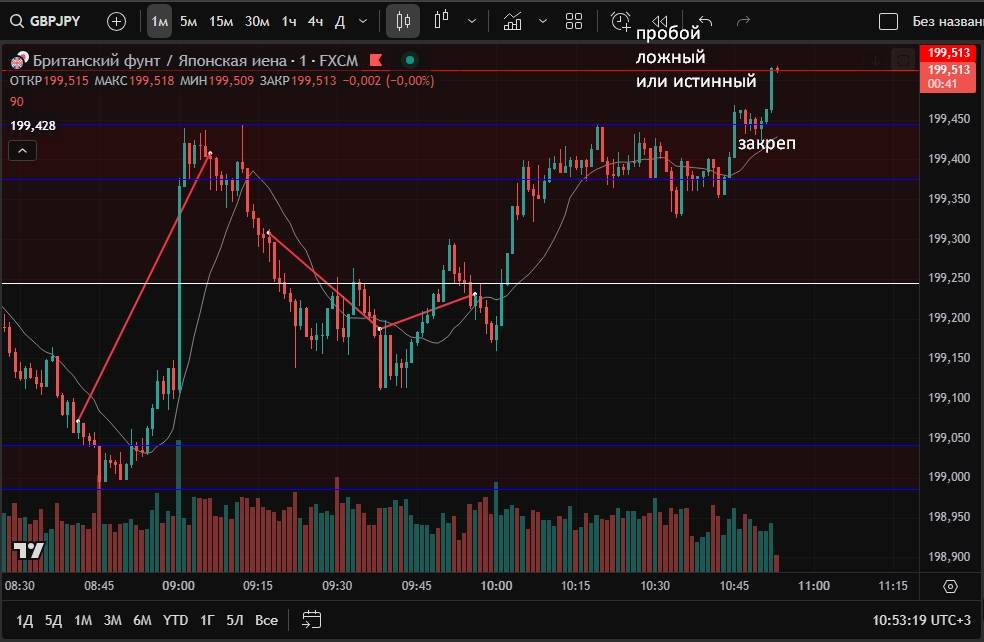Select the 'Все' date range tab
This screenshot has width=984, height=642.
pyautogui.click(x=266, y=620)
